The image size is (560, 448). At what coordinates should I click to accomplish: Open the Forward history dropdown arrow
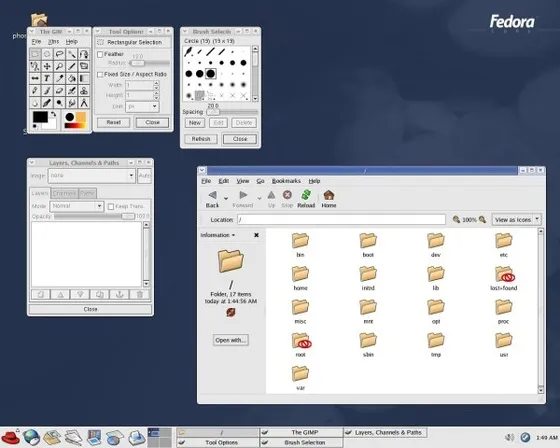pyautogui.click(x=259, y=198)
